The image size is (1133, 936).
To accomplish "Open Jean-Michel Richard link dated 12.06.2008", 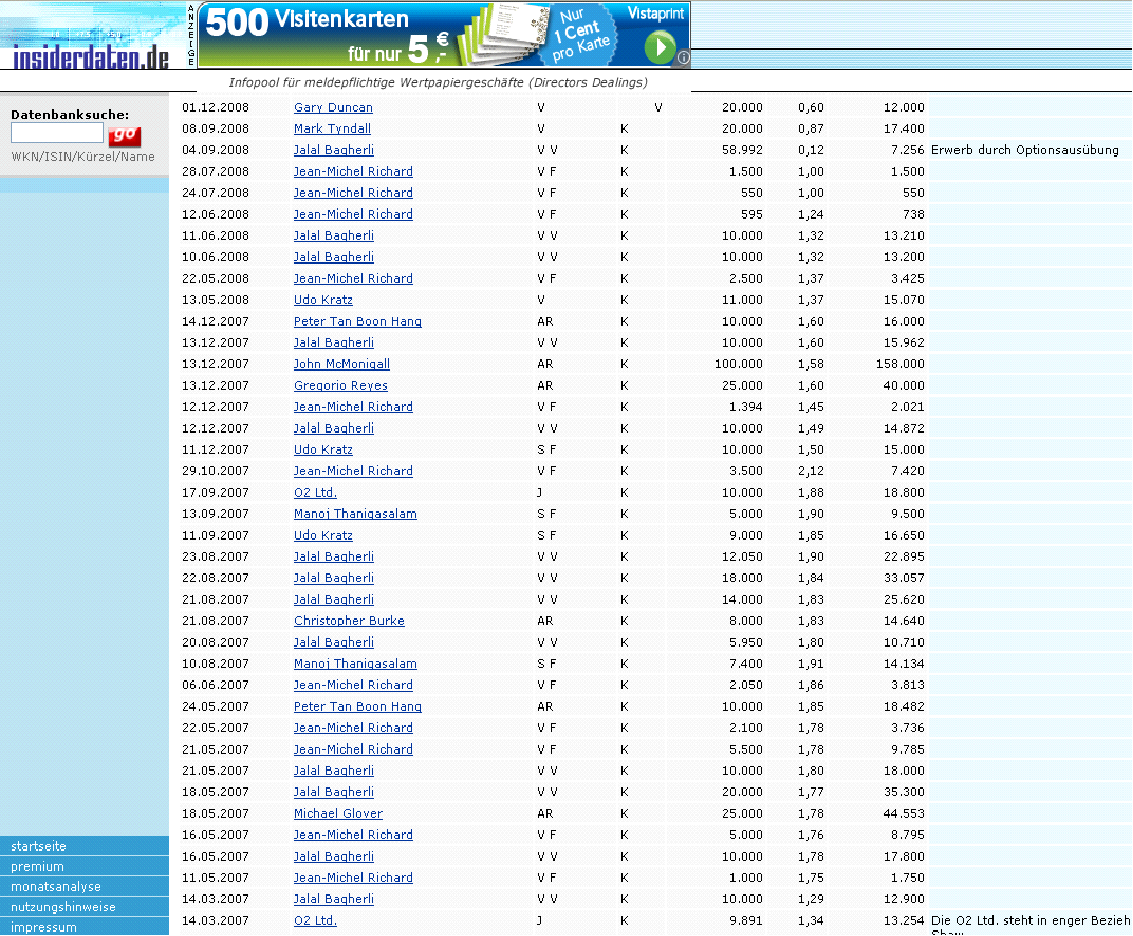I will 353,215.
